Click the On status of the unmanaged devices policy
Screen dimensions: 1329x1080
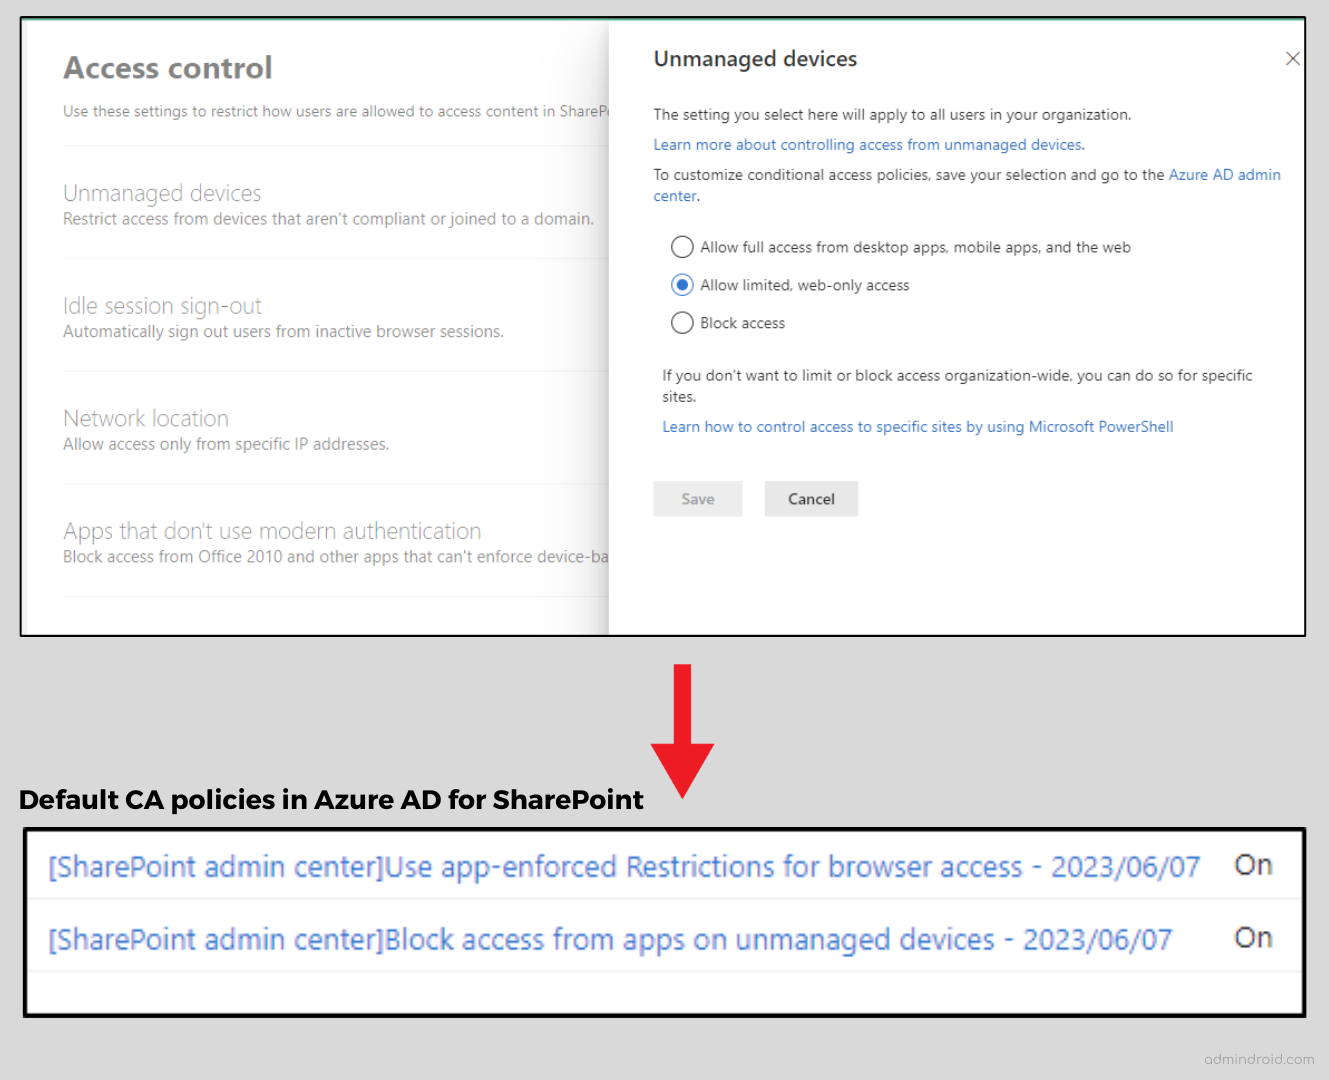click(1252, 938)
